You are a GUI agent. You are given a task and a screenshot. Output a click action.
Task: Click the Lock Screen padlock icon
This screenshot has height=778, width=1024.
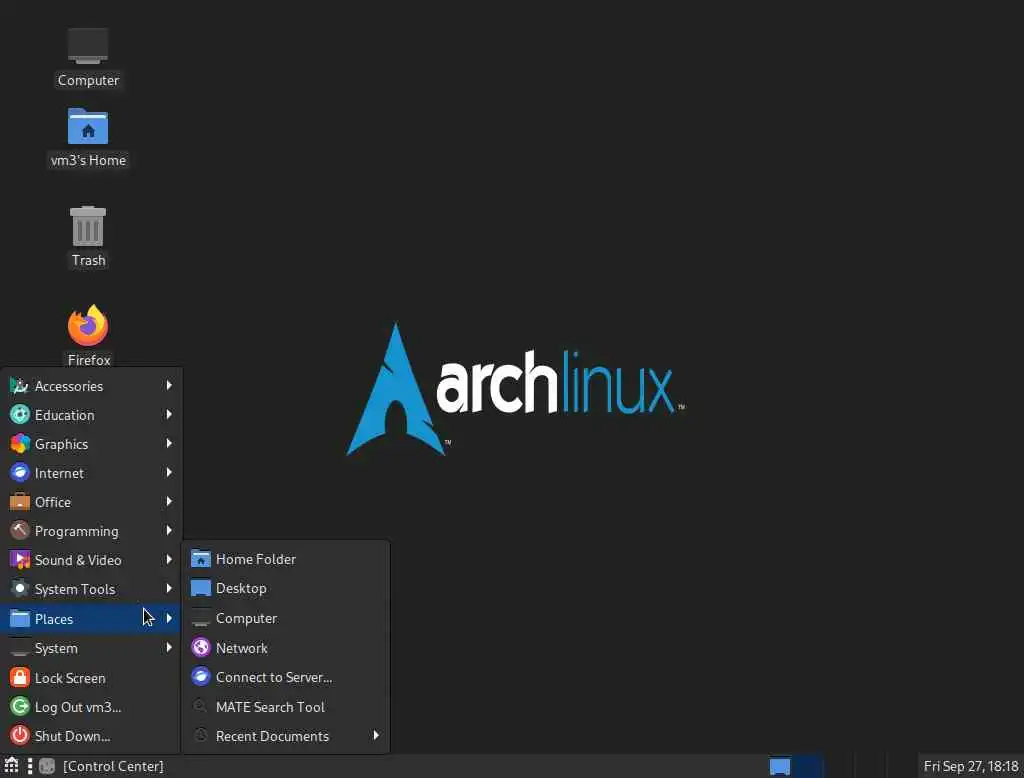20,678
